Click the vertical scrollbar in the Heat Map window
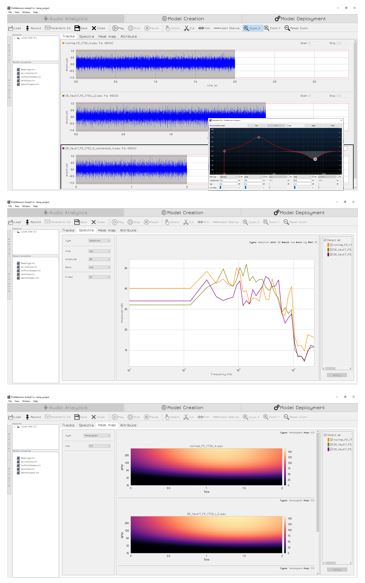Image resolution: width=365 pixels, height=583 pixels. (318, 481)
